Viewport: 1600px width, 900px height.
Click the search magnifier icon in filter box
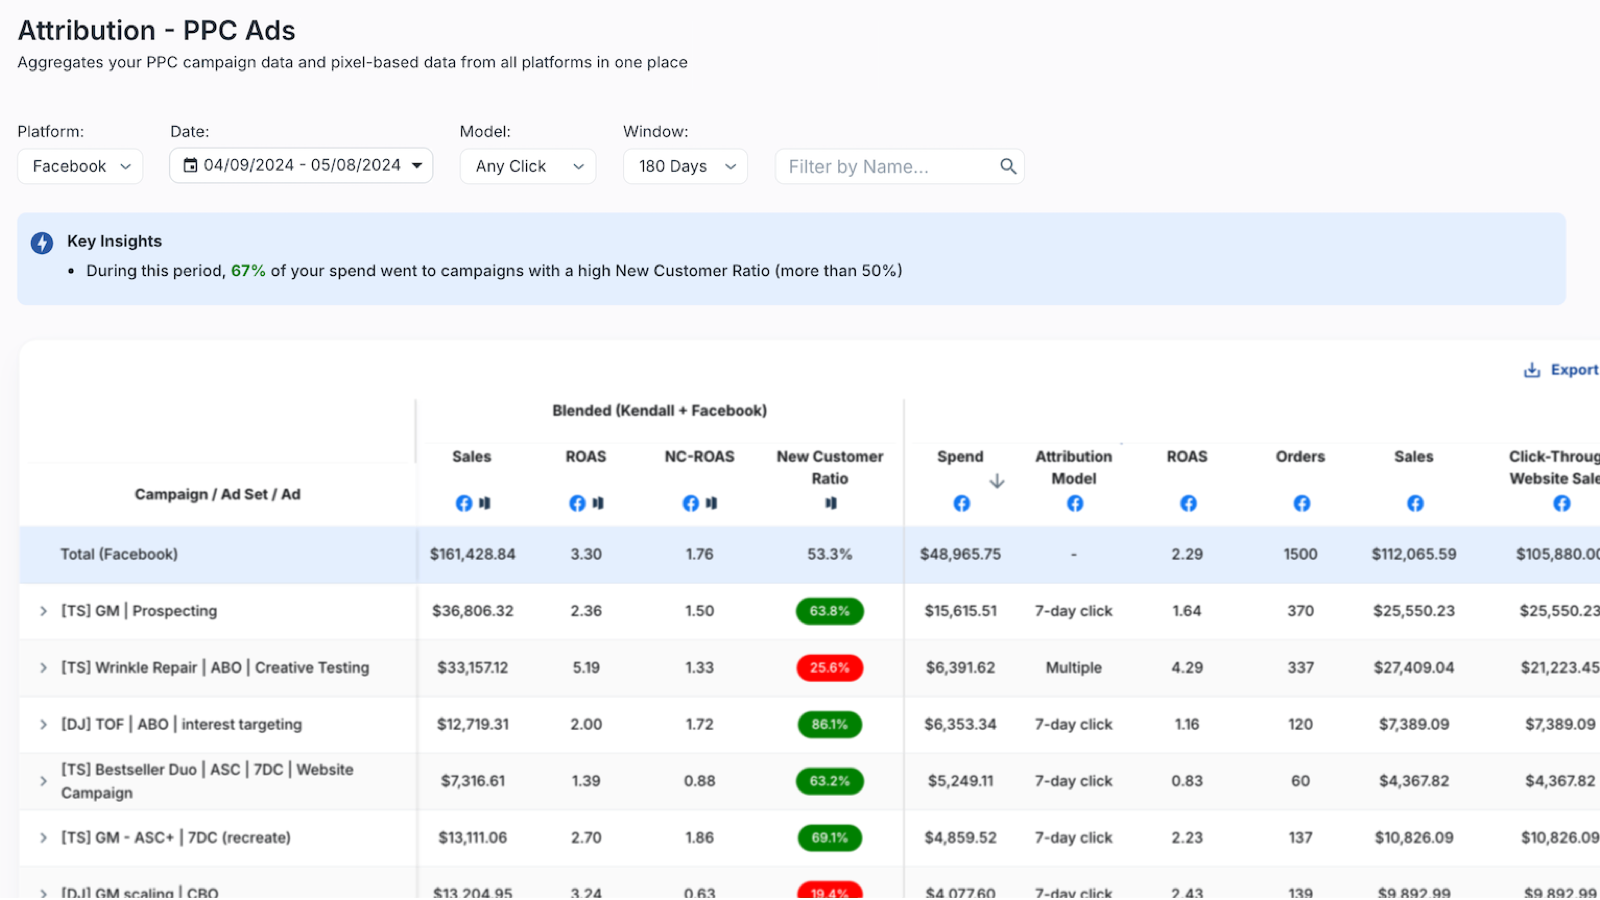[1008, 167]
